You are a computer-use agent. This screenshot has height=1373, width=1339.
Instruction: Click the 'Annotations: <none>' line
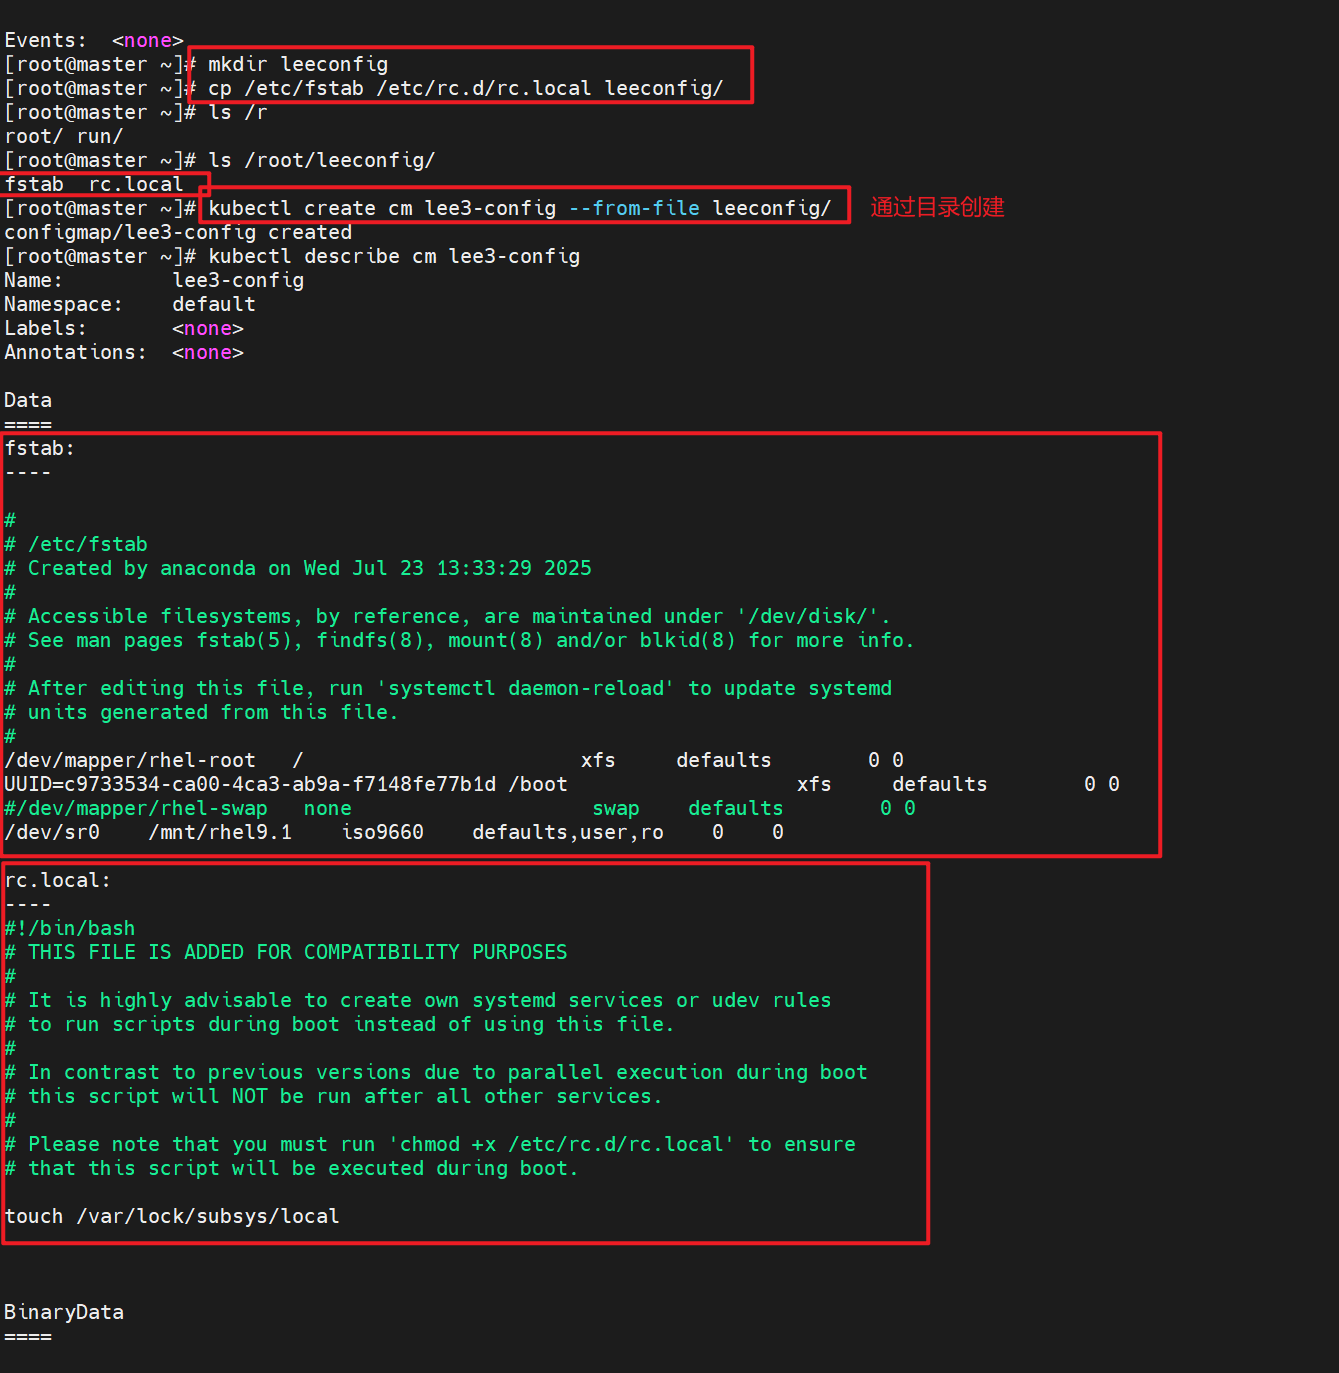tap(124, 352)
